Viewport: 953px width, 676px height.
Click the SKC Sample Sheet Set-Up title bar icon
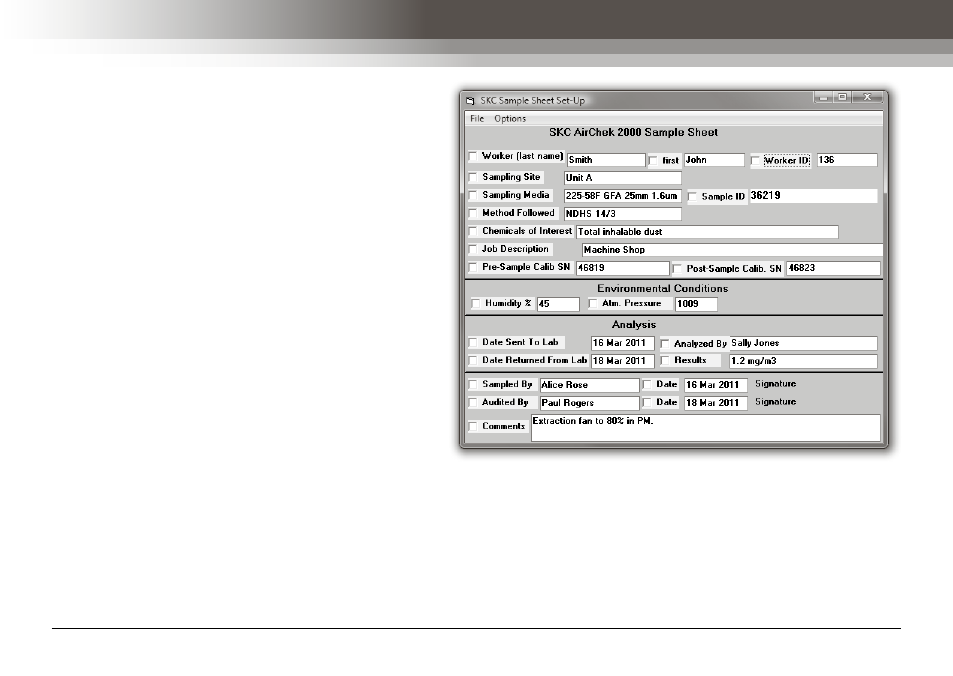[470, 101]
